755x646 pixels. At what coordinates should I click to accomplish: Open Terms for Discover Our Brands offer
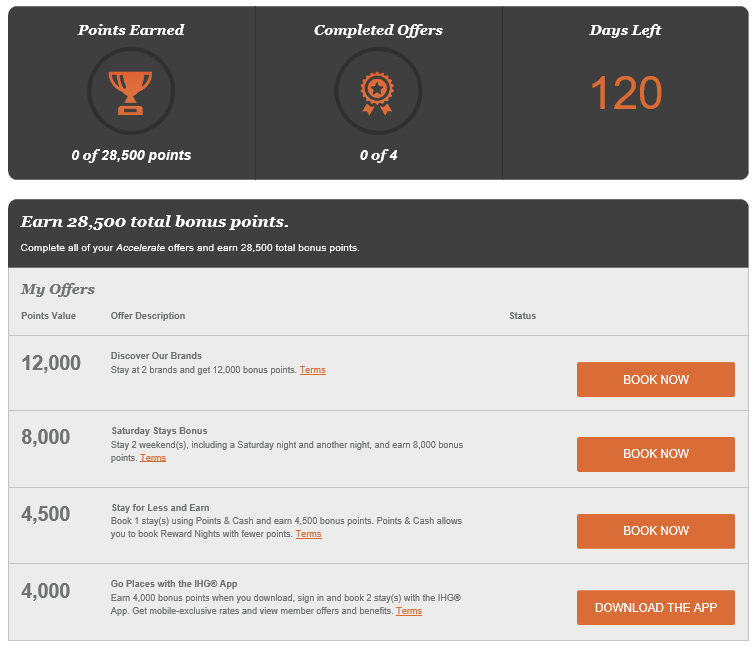click(x=312, y=371)
